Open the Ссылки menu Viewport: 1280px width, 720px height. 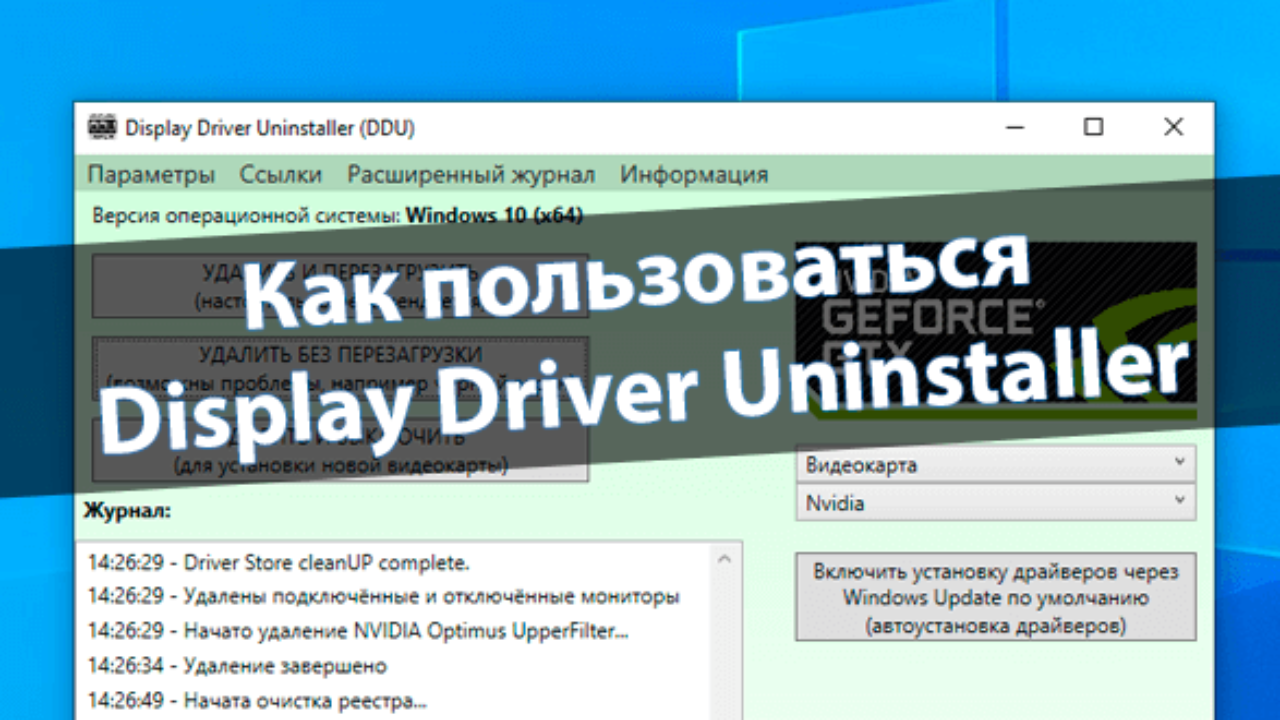click(281, 174)
